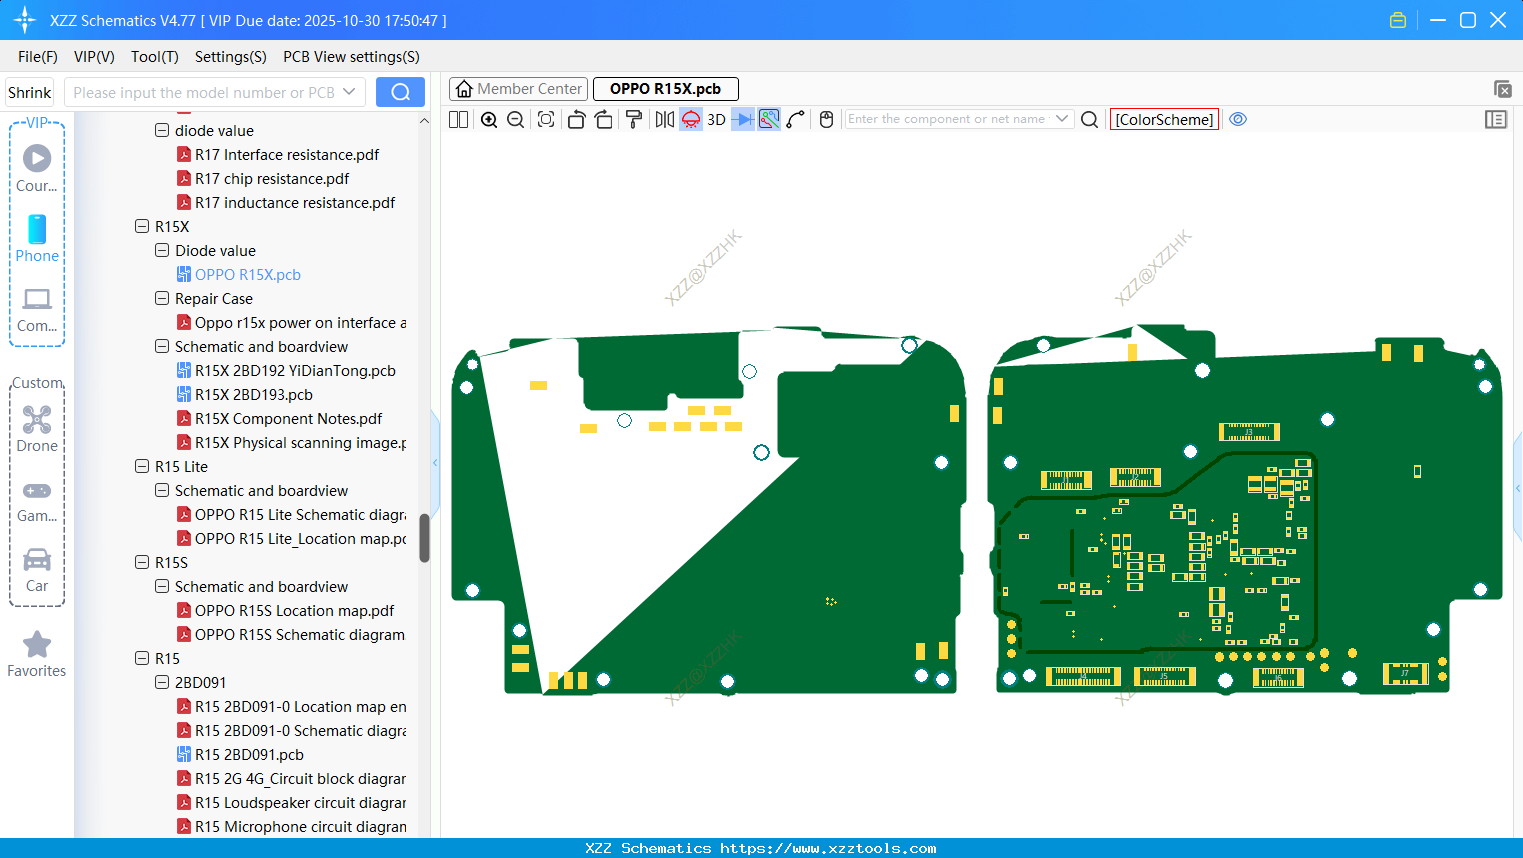Viewport: 1523px width, 858px height.
Task: Collapse the Diode value folder under R15X
Action: (x=162, y=250)
